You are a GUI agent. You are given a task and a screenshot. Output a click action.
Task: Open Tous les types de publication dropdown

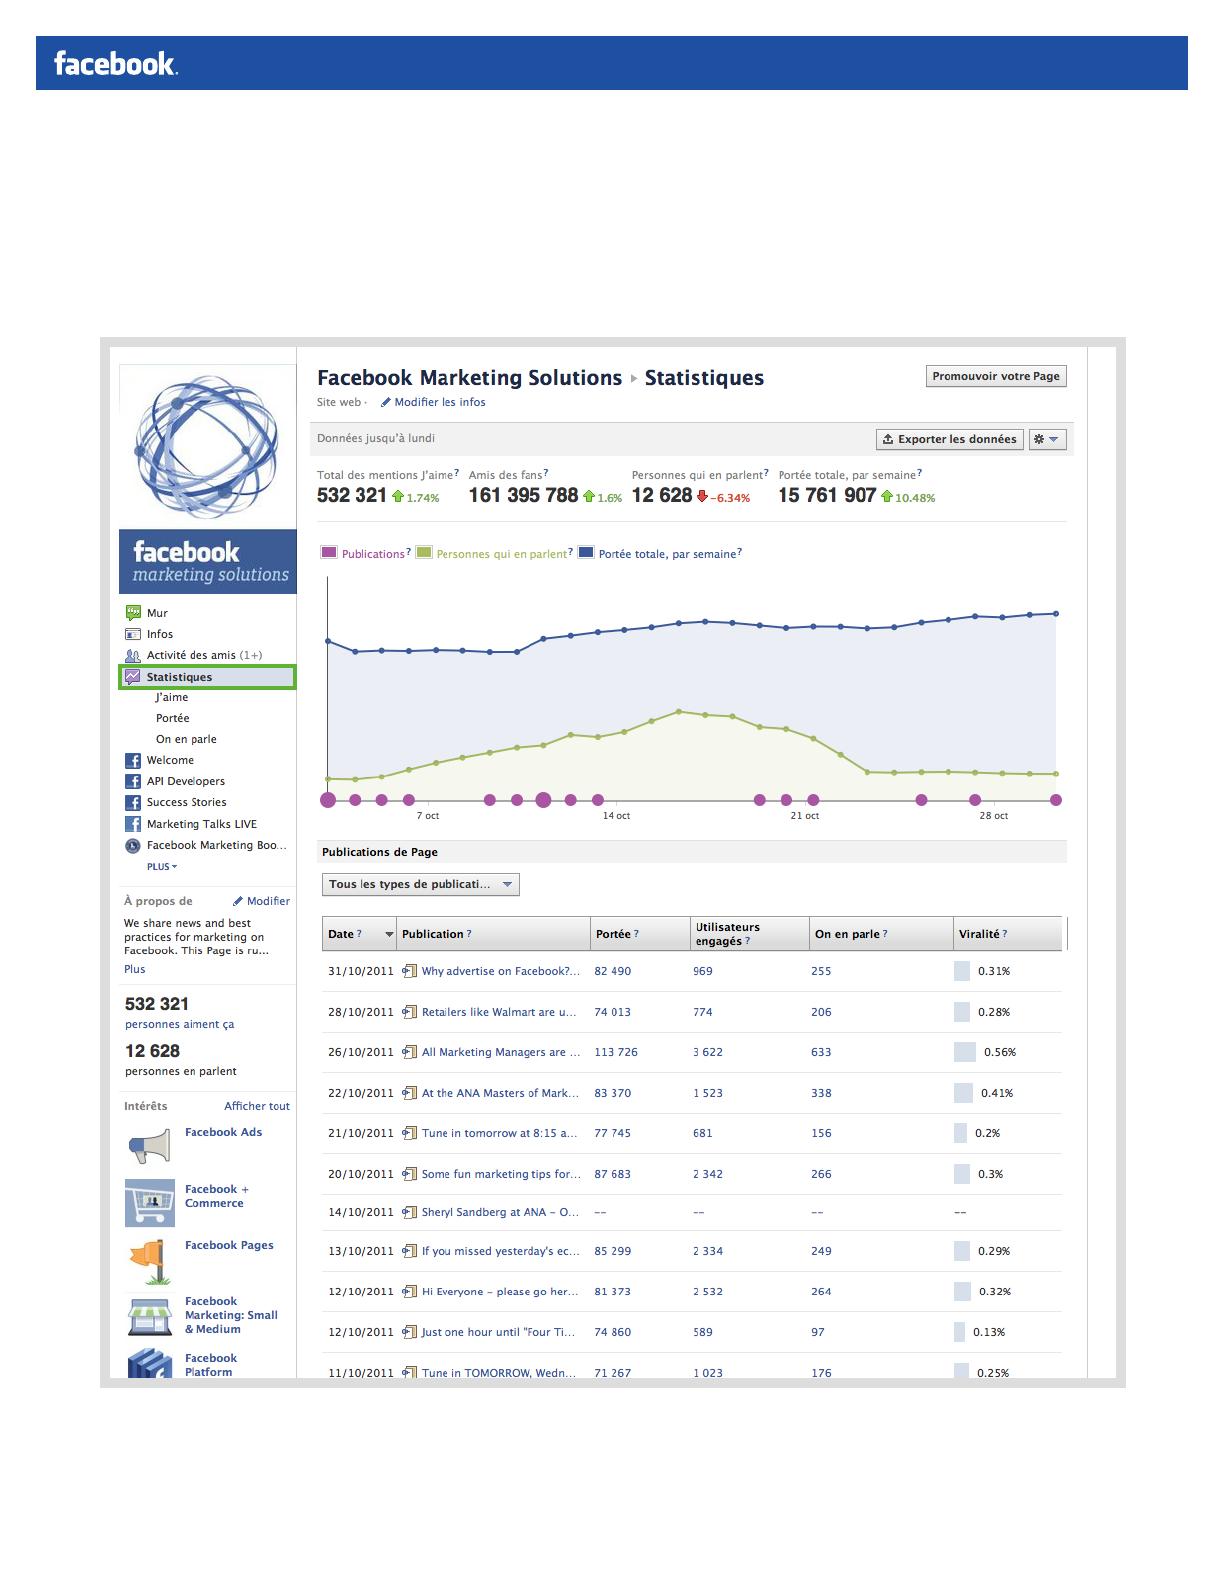click(x=421, y=884)
